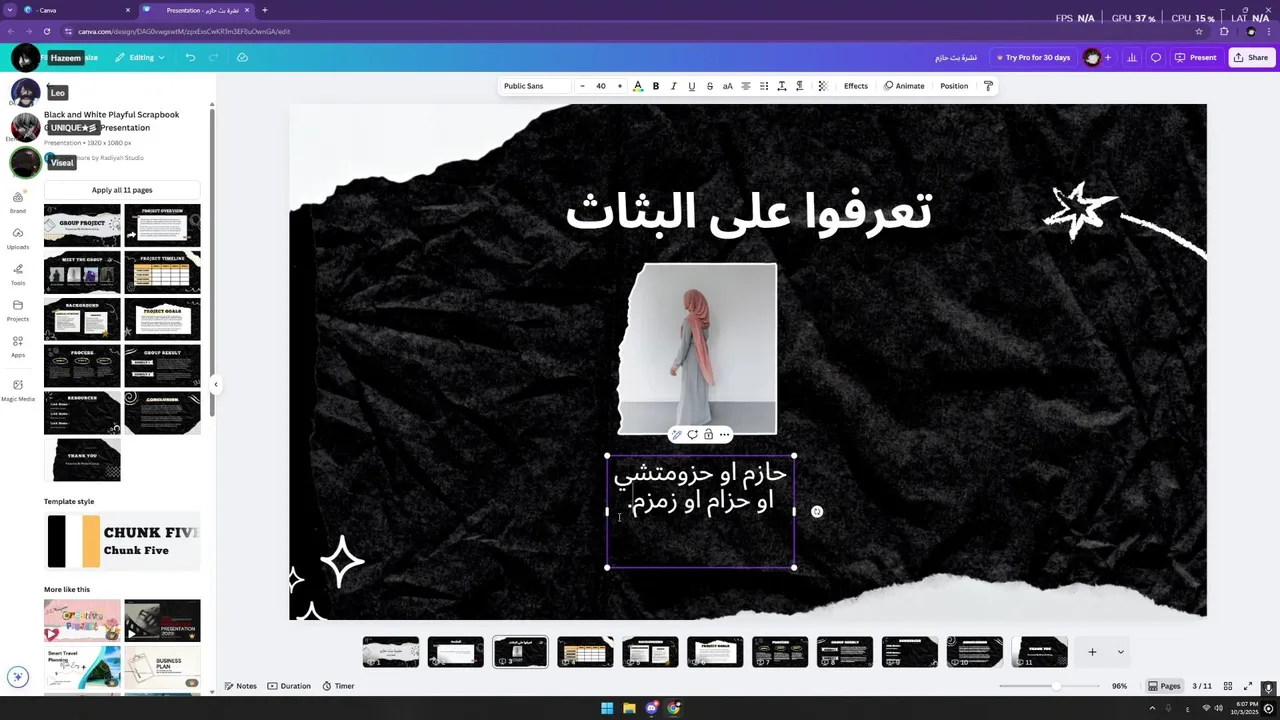Toggle bold formatting
This screenshot has height=720, width=1280.
pyautogui.click(x=656, y=86)
